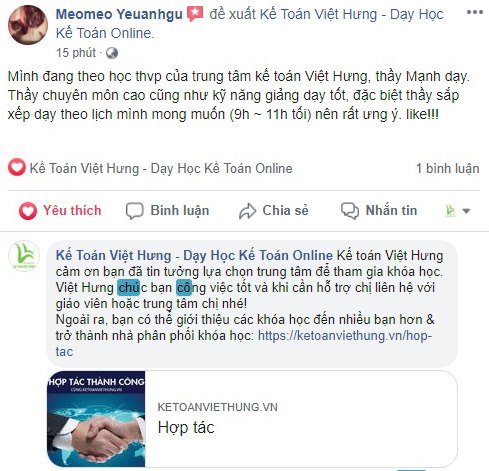Click the heart reaction count icon
The image size is (489, 471).
17,168
